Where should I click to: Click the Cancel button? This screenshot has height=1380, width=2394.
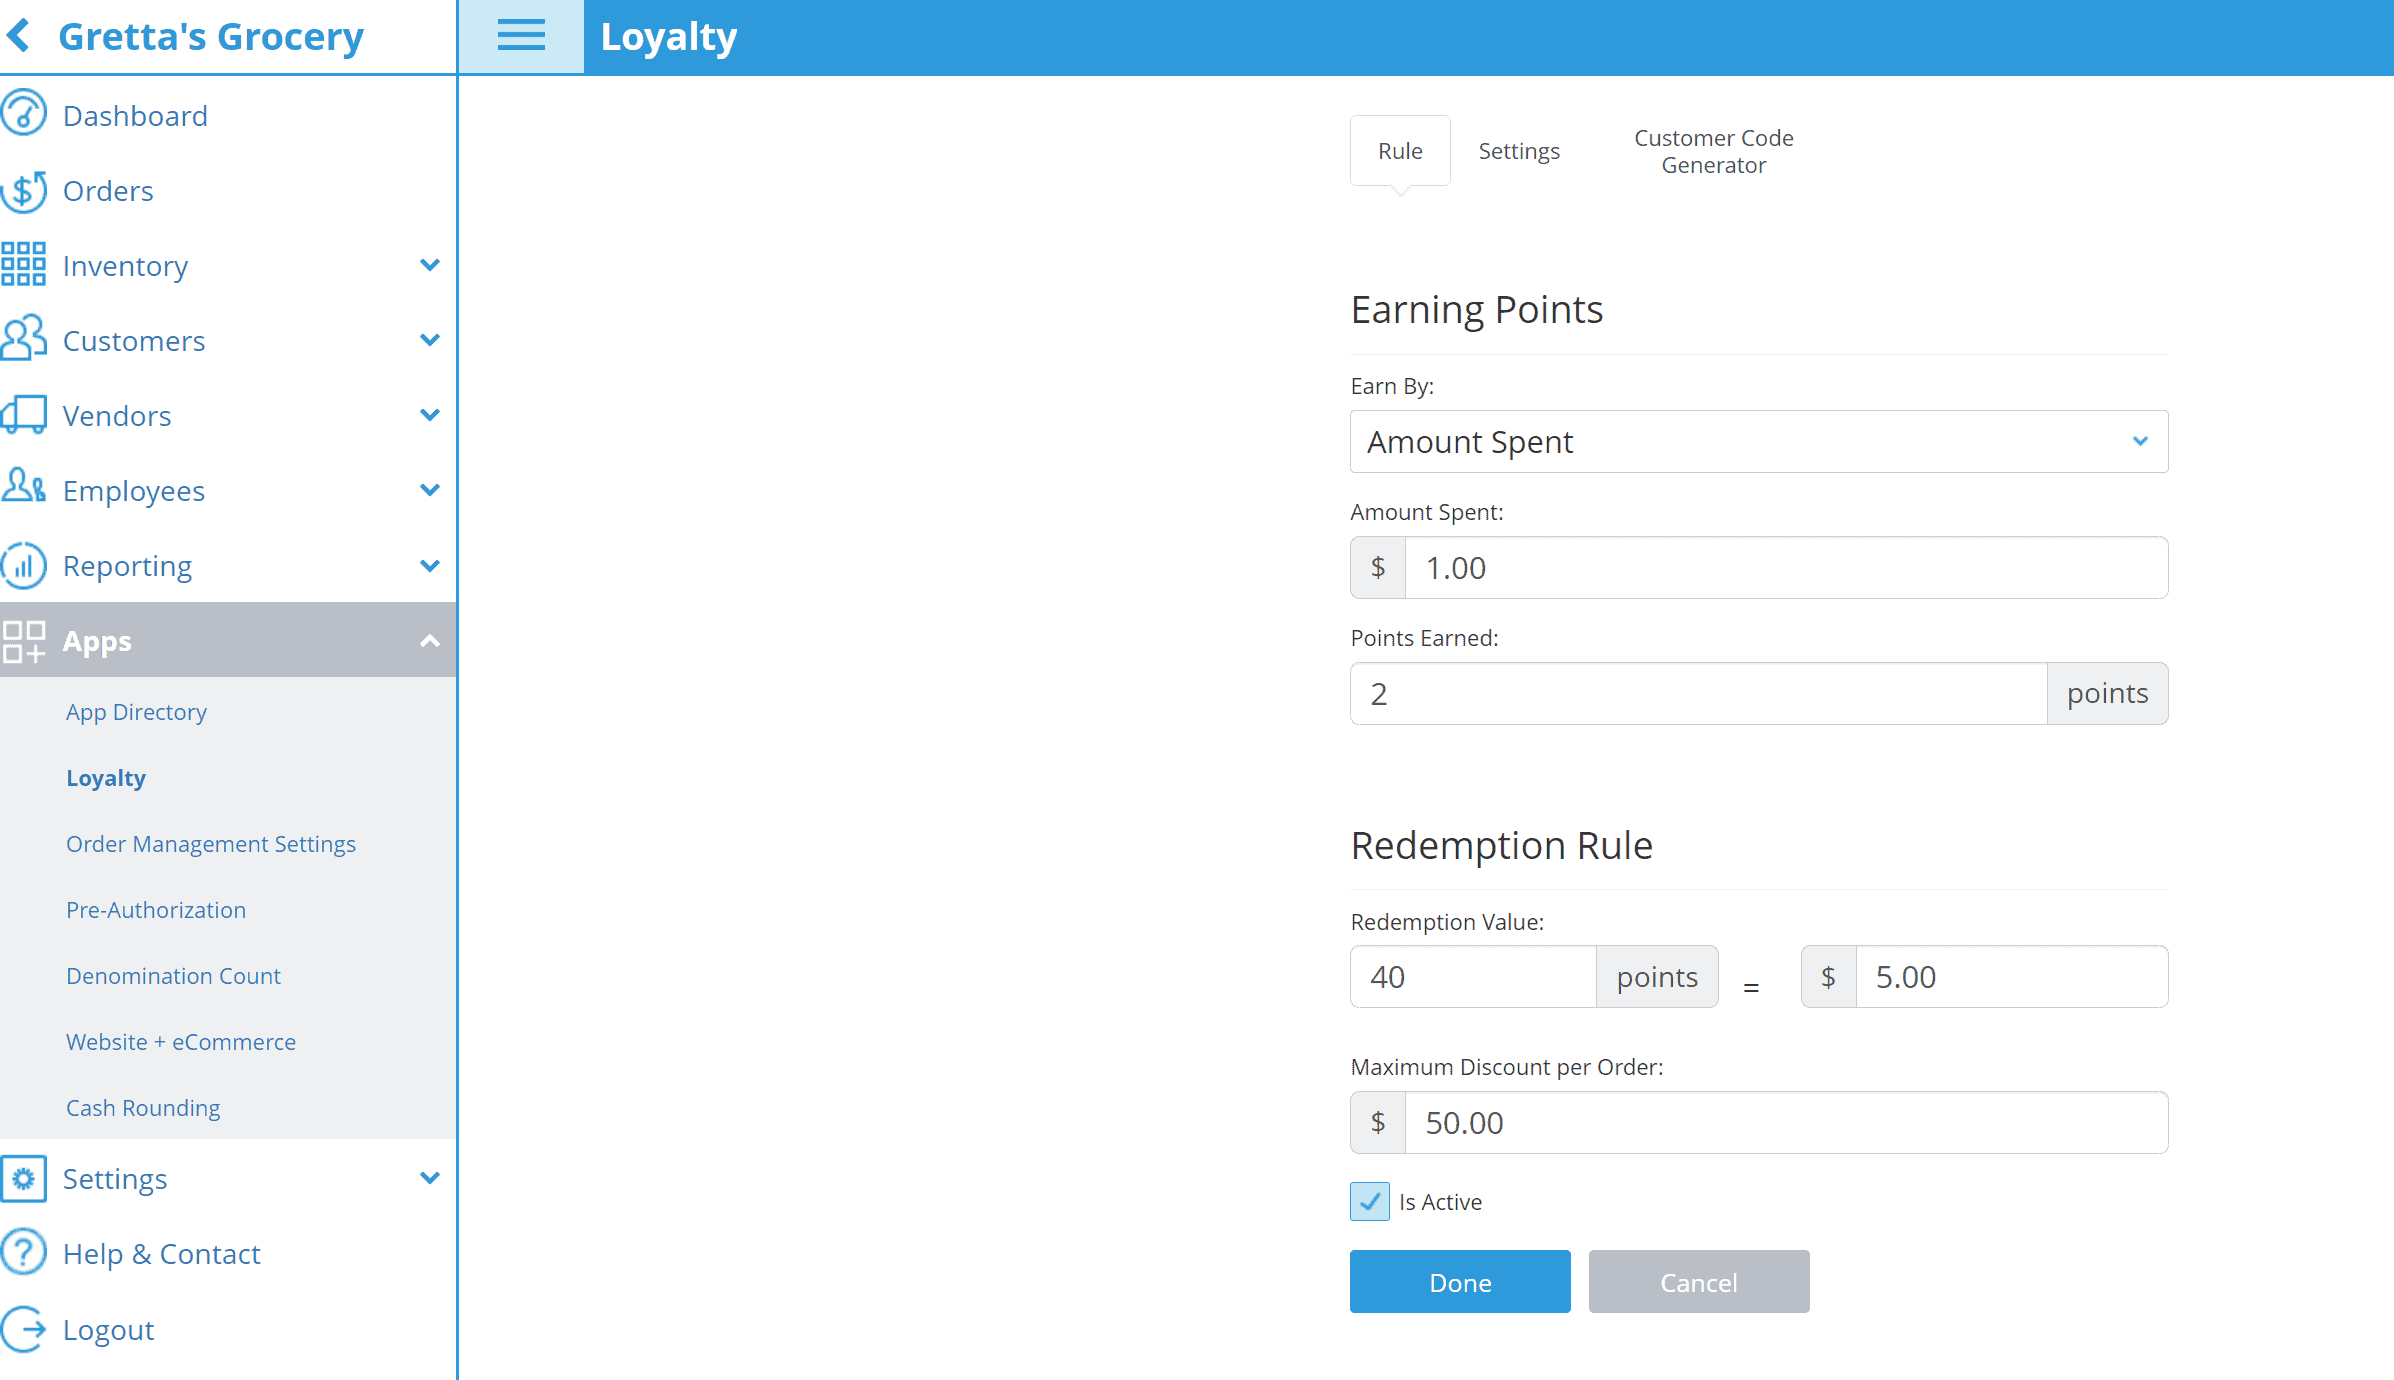[x=1698, y=1281]
